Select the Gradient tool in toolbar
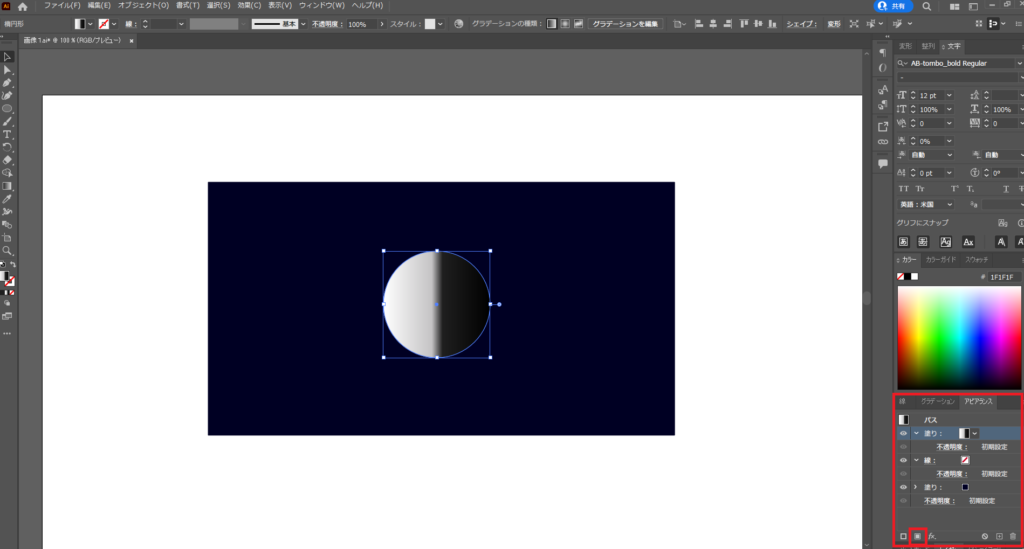This screenshot has height=549, width=1024. (7, 186)
